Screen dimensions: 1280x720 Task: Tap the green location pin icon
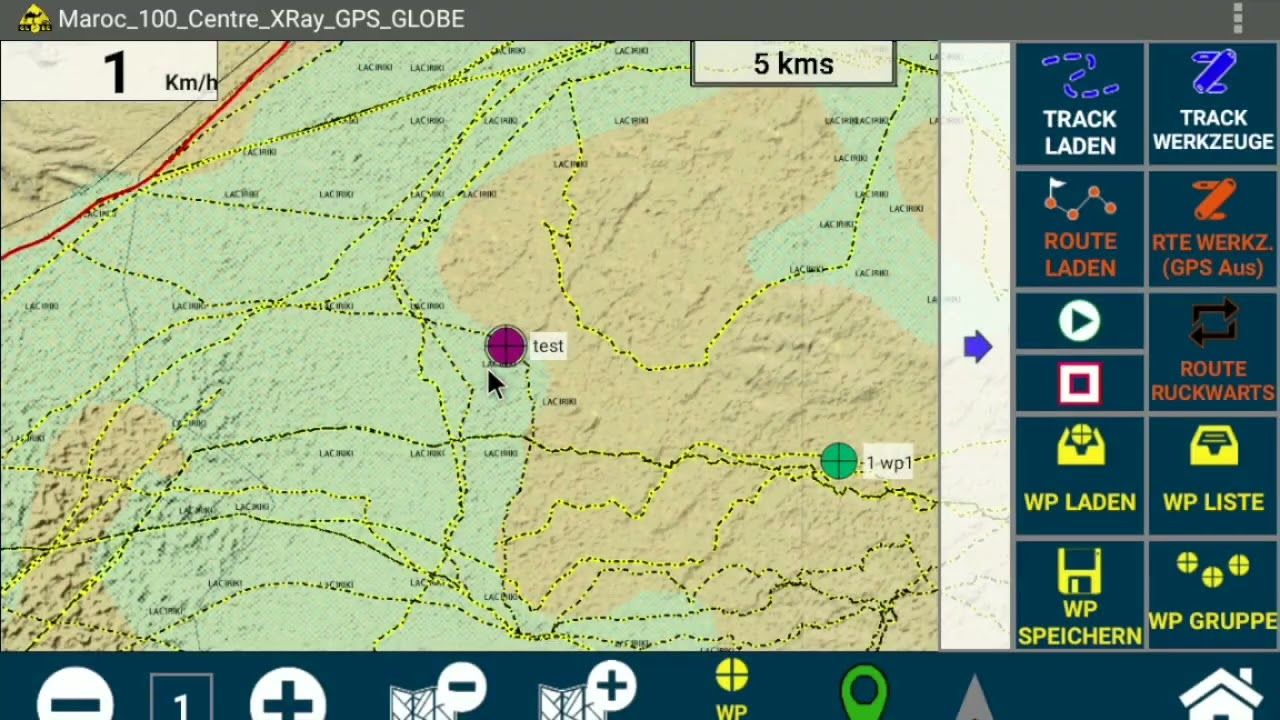coord(864,692)
